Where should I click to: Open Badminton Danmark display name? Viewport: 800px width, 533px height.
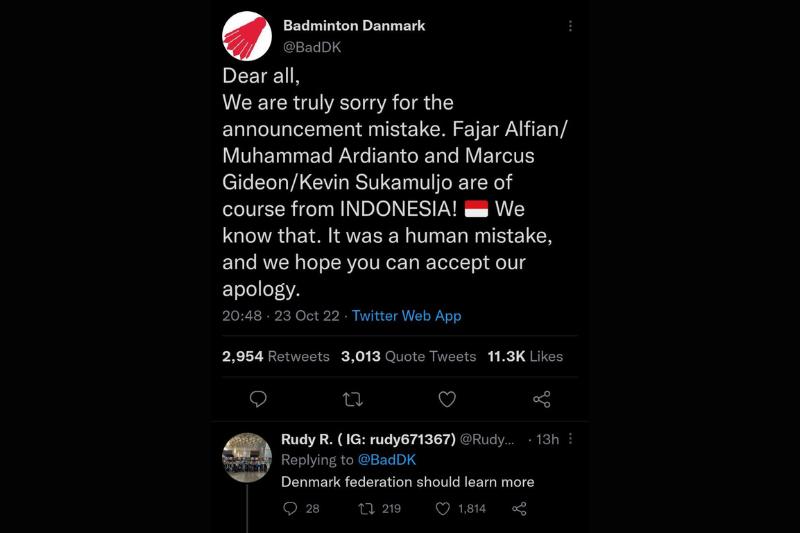click(354, 26)
